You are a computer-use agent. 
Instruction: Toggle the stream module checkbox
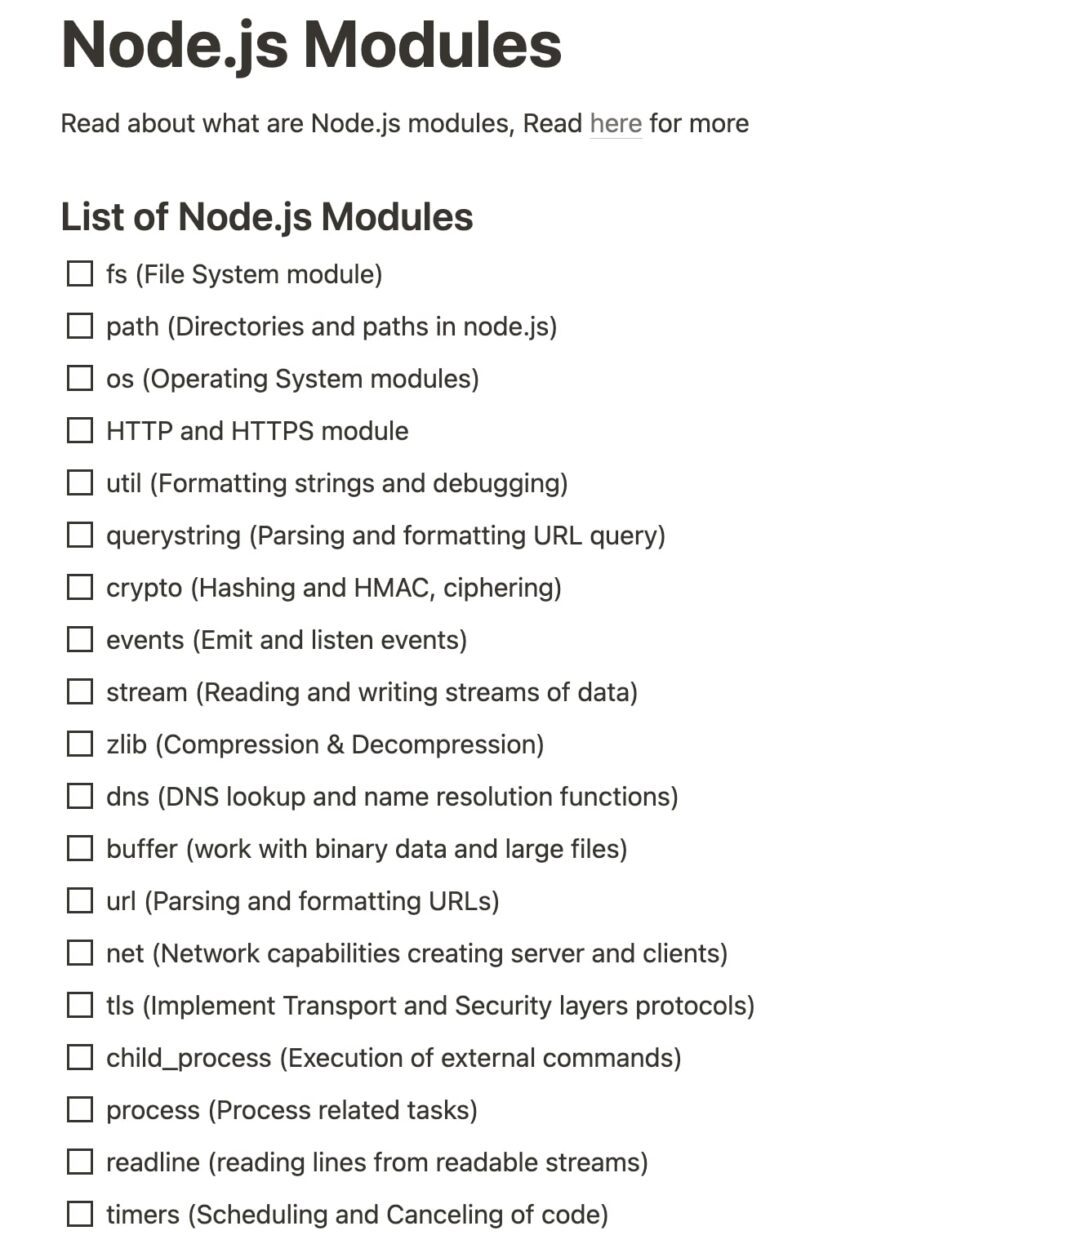80,691
